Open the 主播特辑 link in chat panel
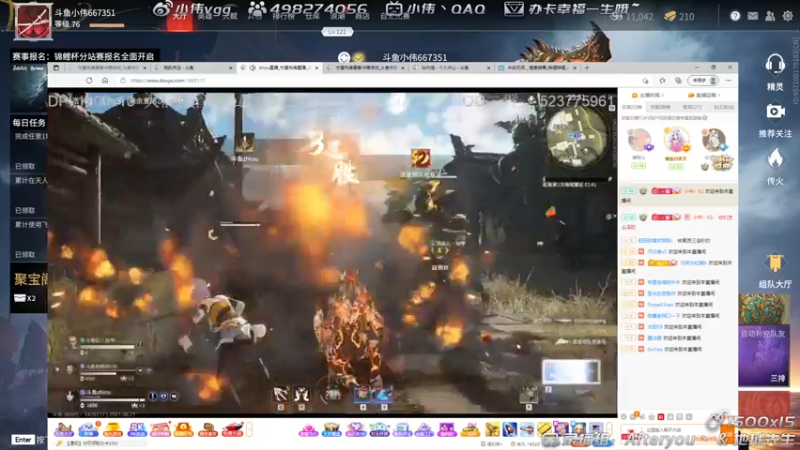The width and height of the screenshot is (800, 450). [x=648, y=95]
